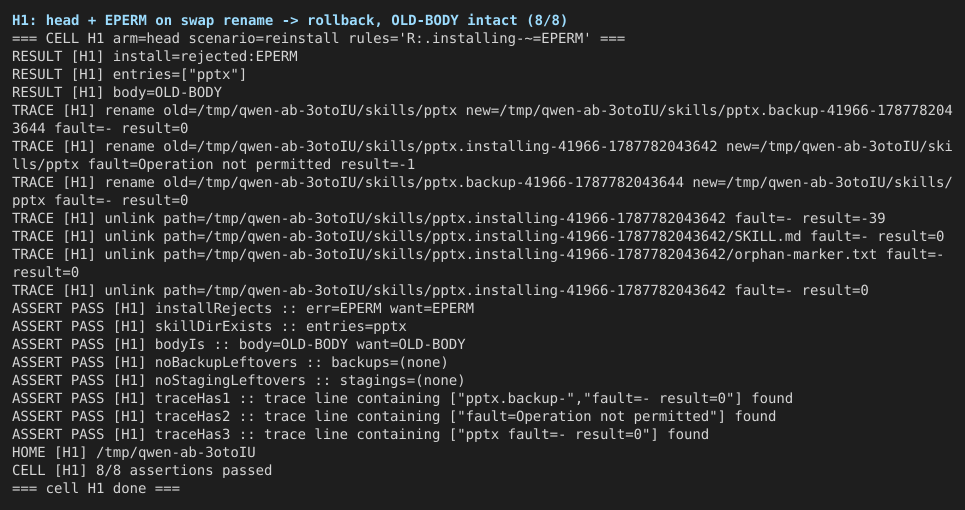Viewport: 965px width, 510px height.
Task: Click the first TRACE rename to pptx.backup line
Action: point(482,119)
